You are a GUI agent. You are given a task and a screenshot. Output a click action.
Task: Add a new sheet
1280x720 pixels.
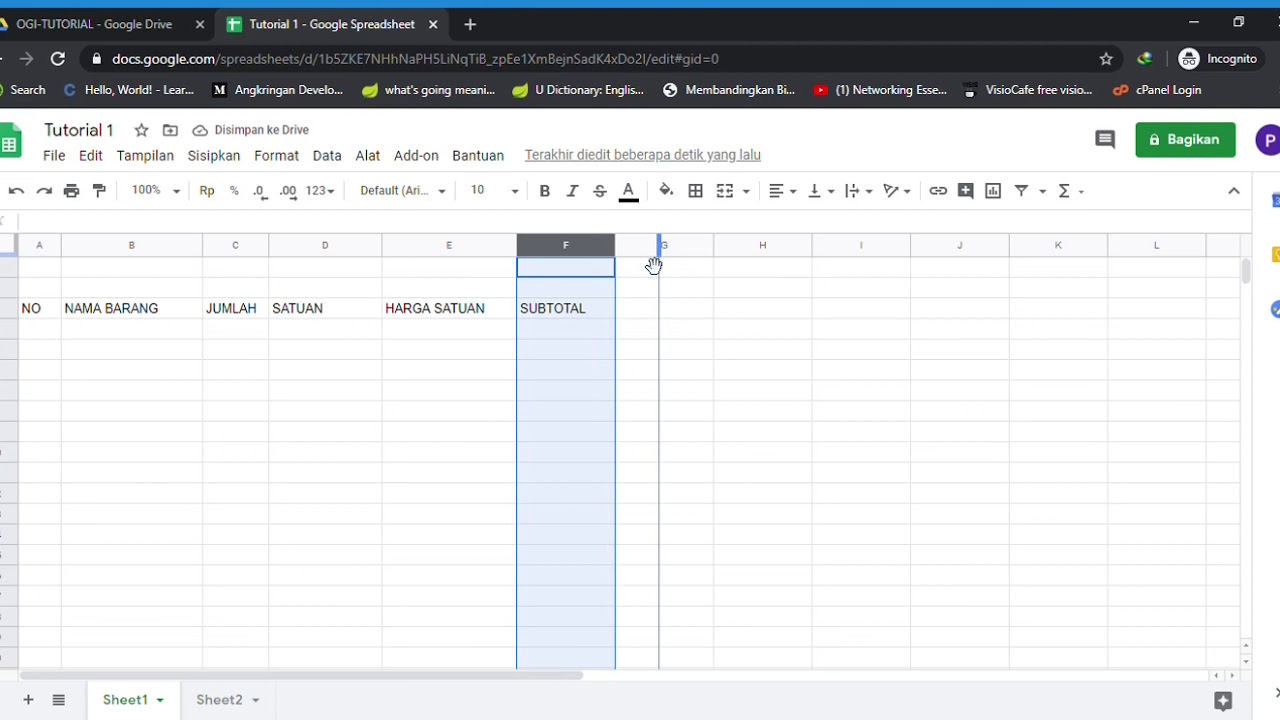[x=28, y=700]
